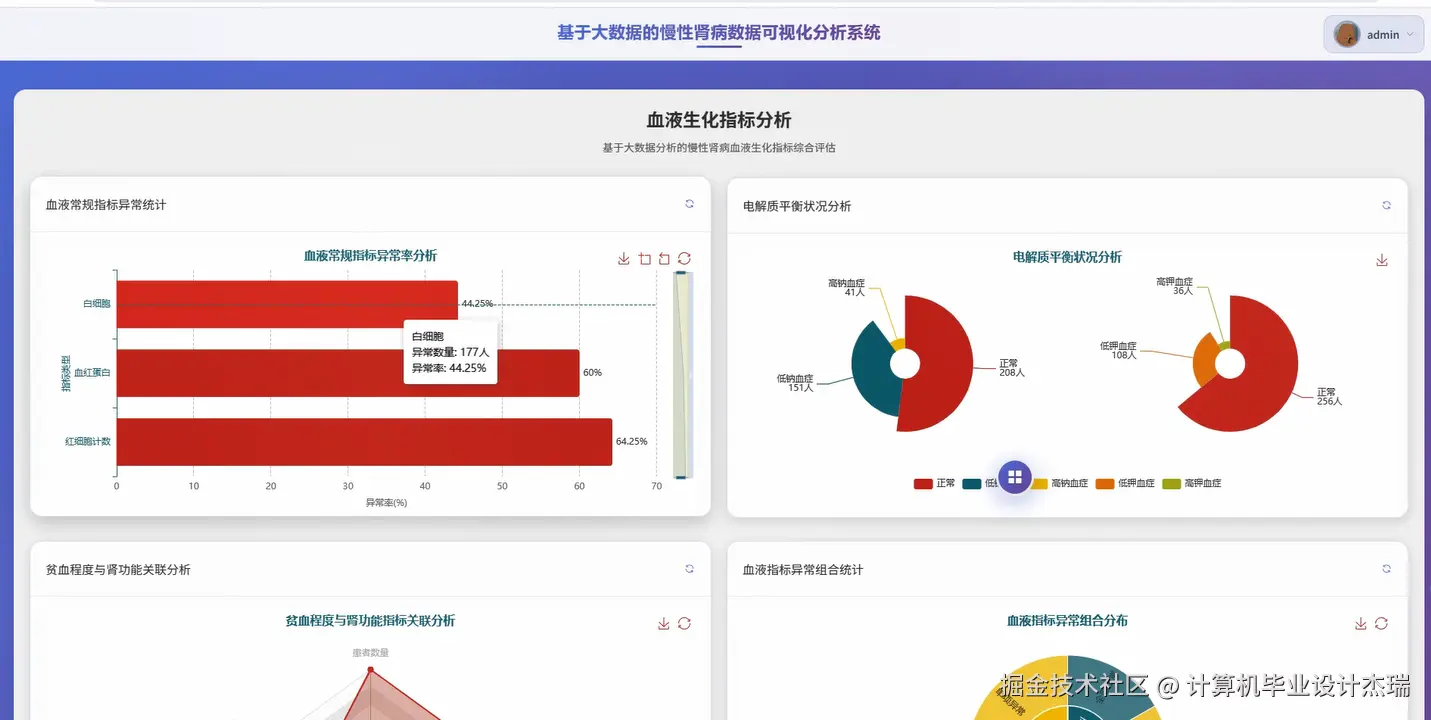Viewport: 1431px width, 720px height.
Task: Click the 患者数量 radar axis label
Action: click(x=370, y=653)
